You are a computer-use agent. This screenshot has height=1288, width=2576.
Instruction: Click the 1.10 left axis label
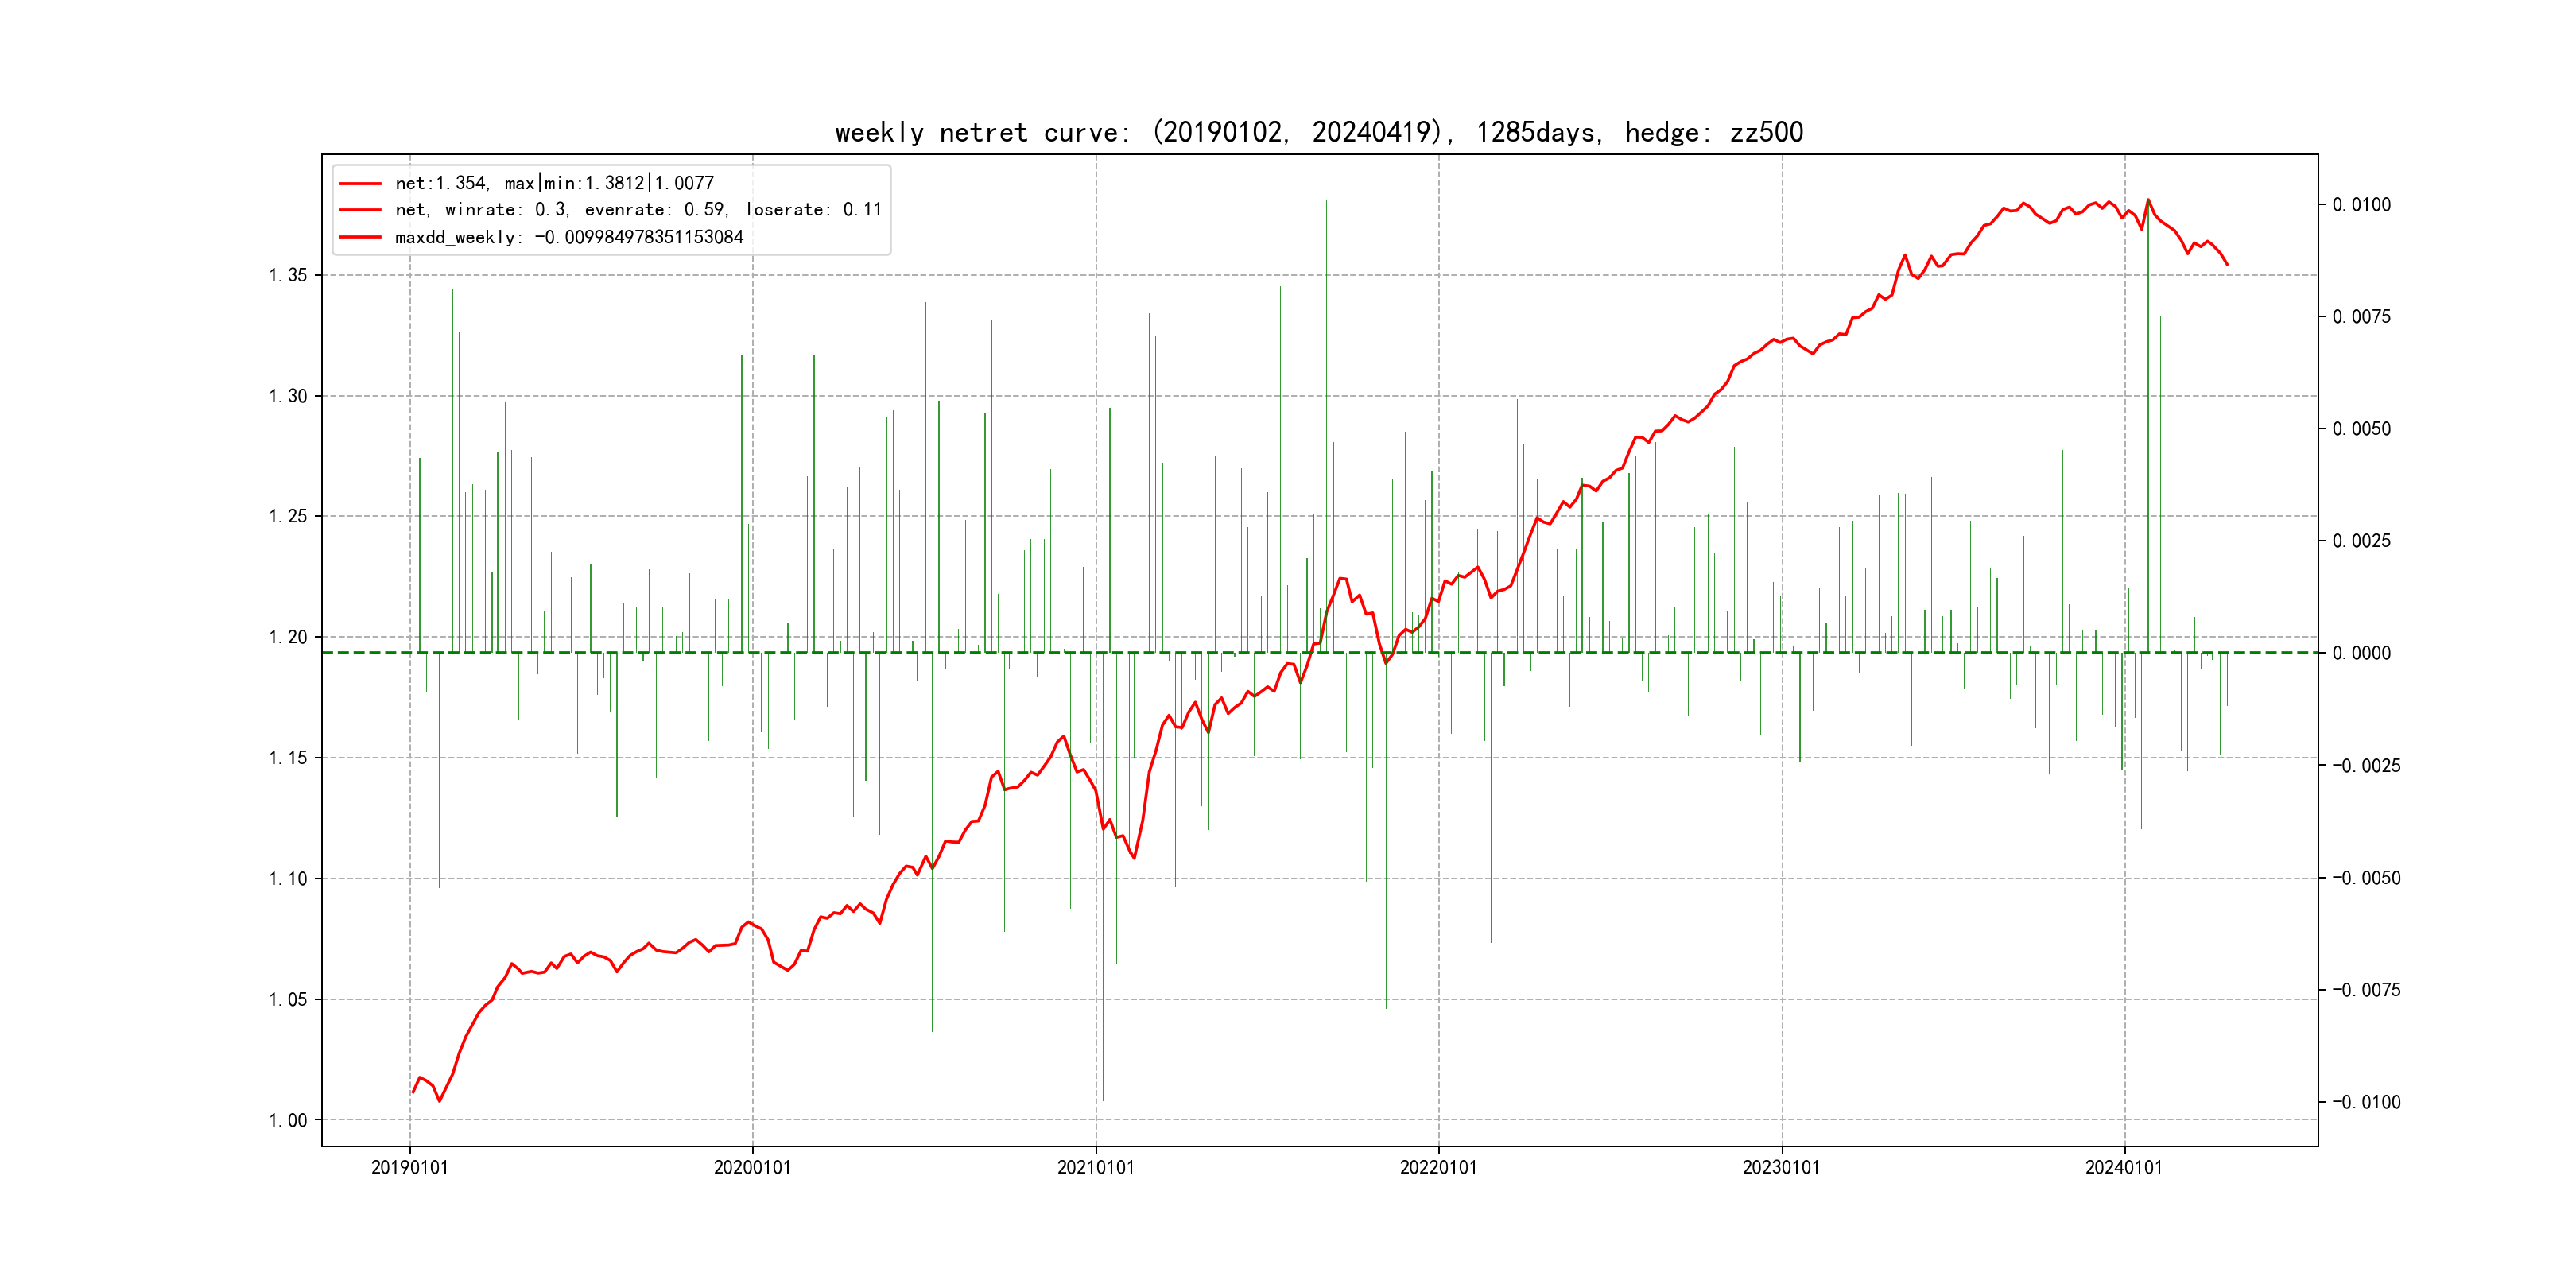pyautogui.click(x=287, y=879)
